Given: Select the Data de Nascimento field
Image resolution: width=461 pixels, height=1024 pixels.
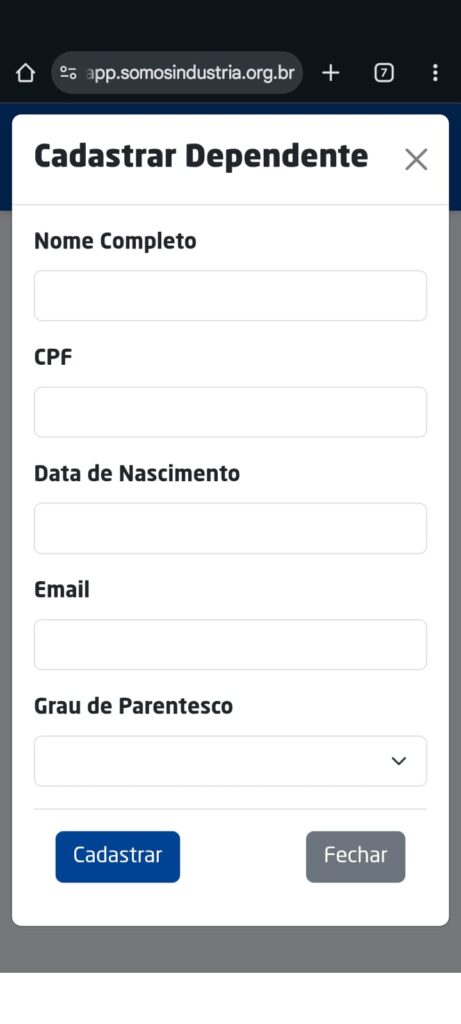Looking at the screenshot, I should [230, 528].
